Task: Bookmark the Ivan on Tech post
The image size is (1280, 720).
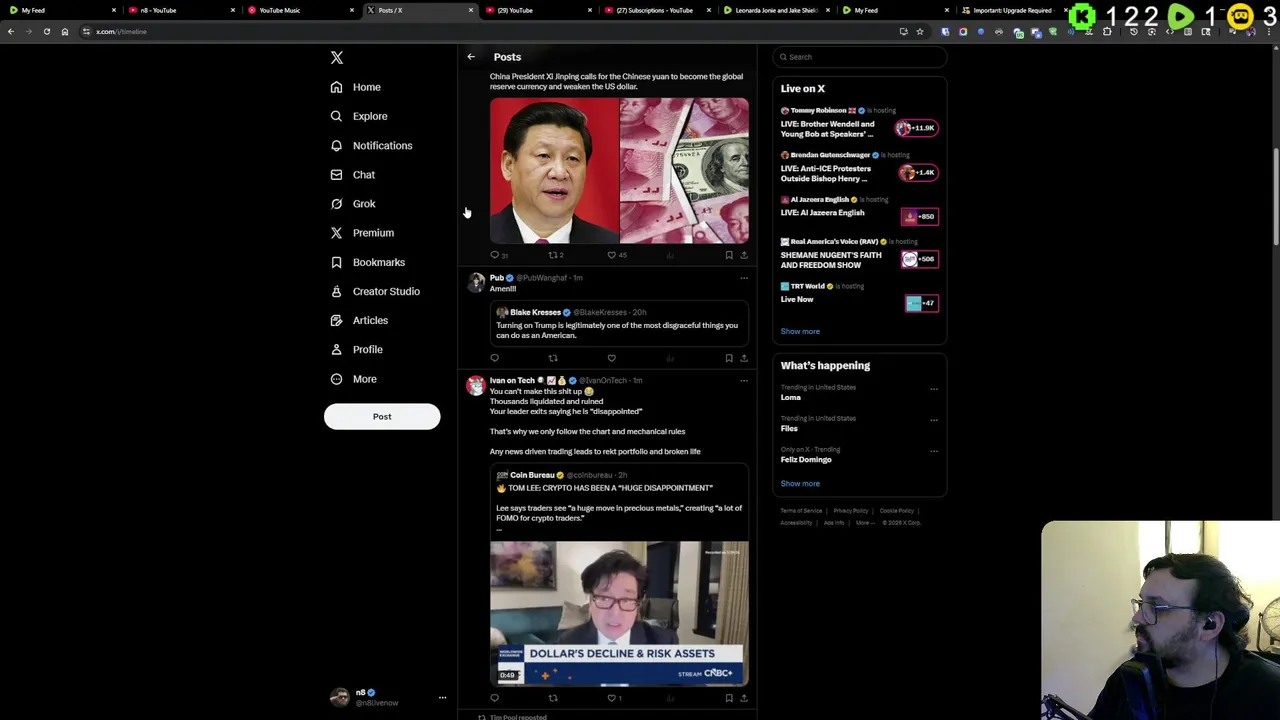Action: tap(729, 699)
